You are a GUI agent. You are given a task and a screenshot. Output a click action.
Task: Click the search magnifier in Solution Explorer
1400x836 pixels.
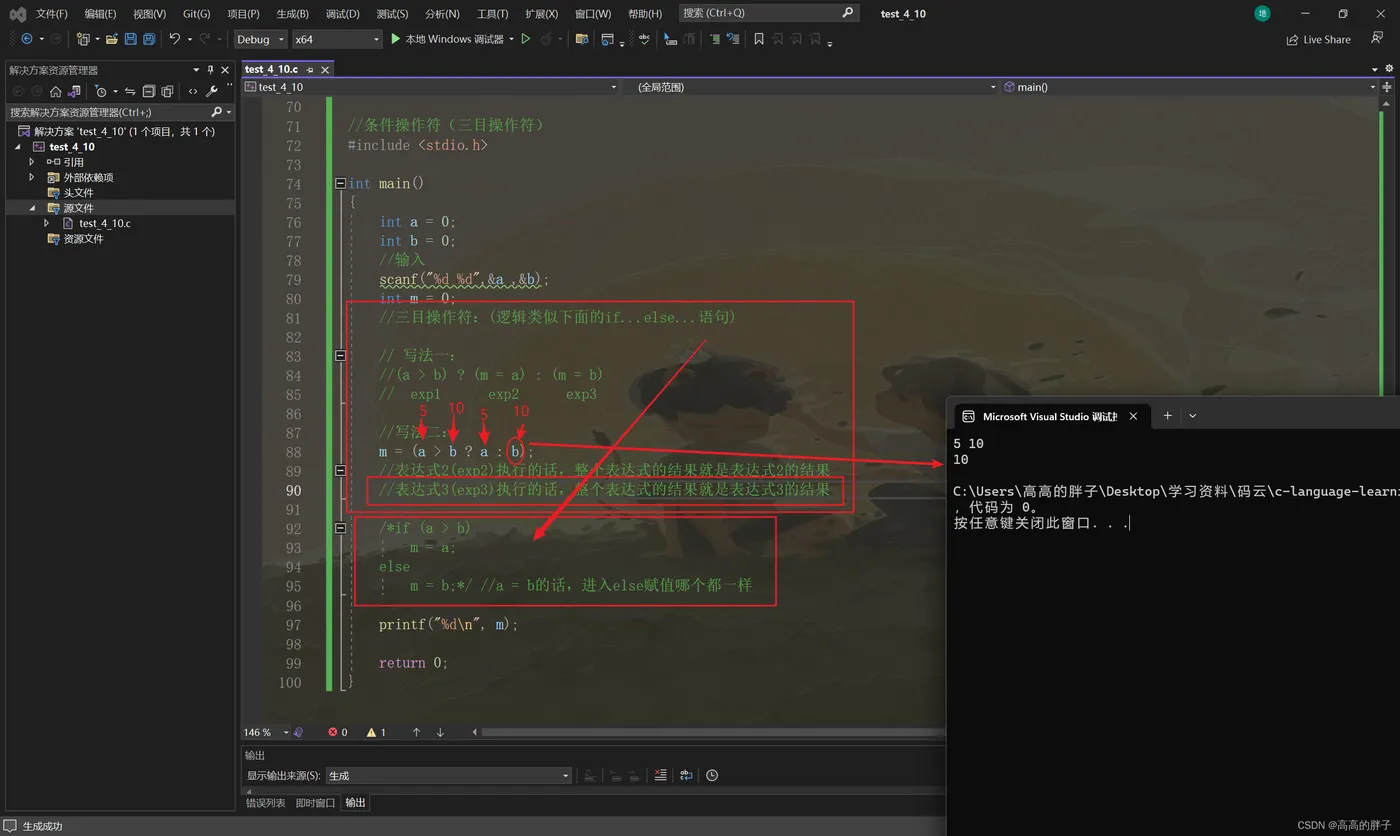216,112
